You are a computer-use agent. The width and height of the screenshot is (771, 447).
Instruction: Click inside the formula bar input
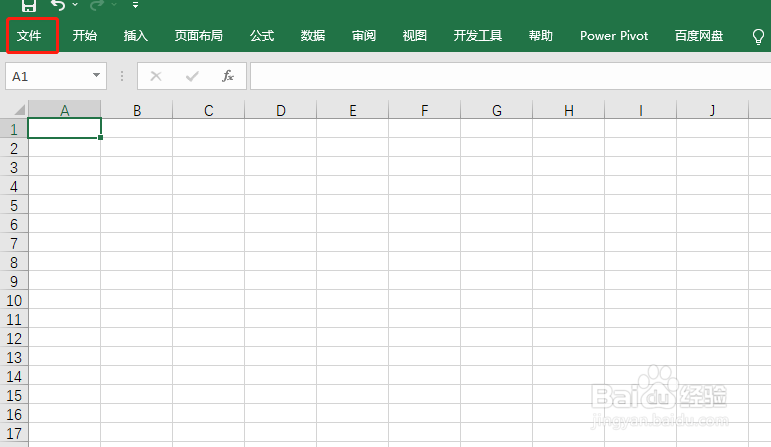510,76
